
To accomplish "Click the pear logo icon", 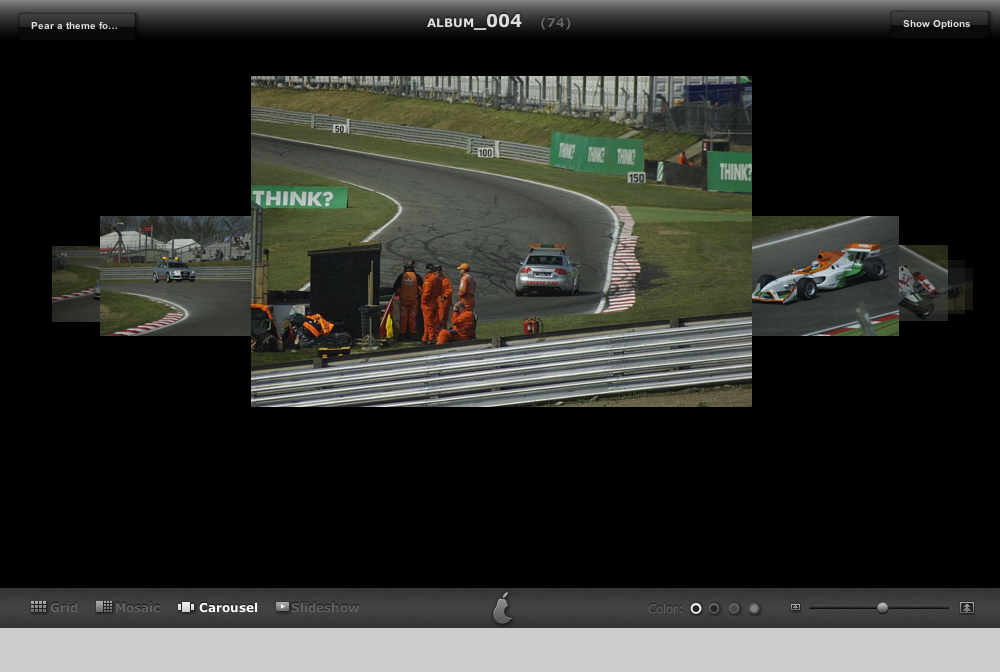I will (x=503, y=608).
